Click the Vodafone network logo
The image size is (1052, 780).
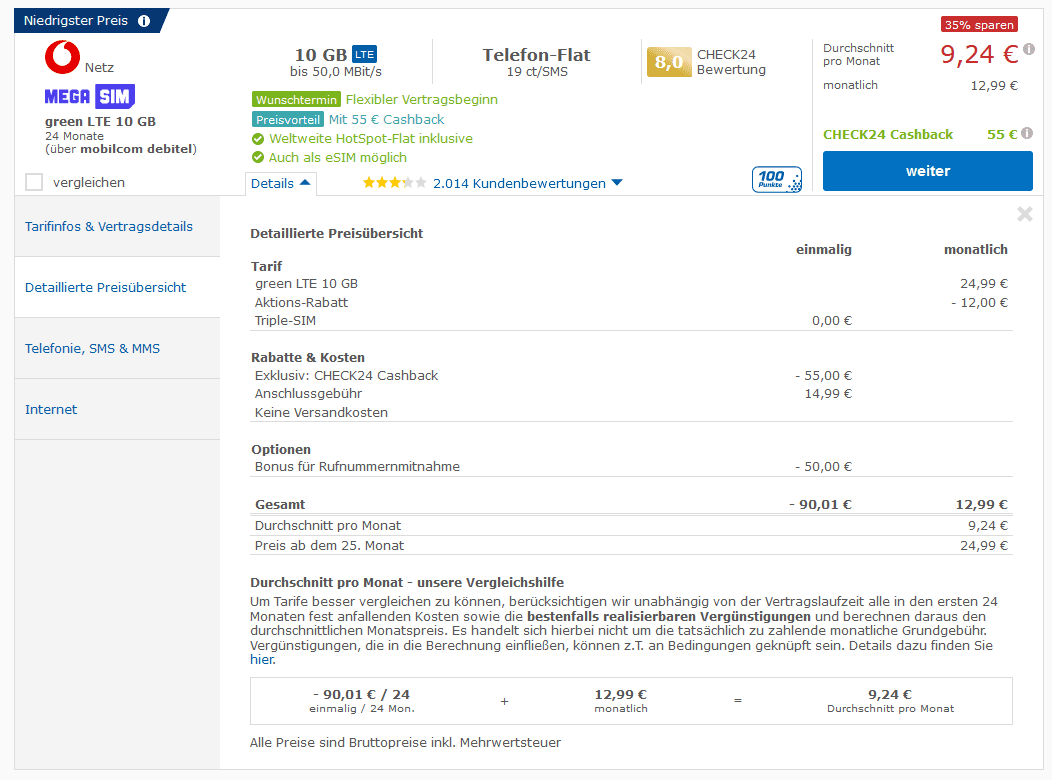click(x=62, y=58)
